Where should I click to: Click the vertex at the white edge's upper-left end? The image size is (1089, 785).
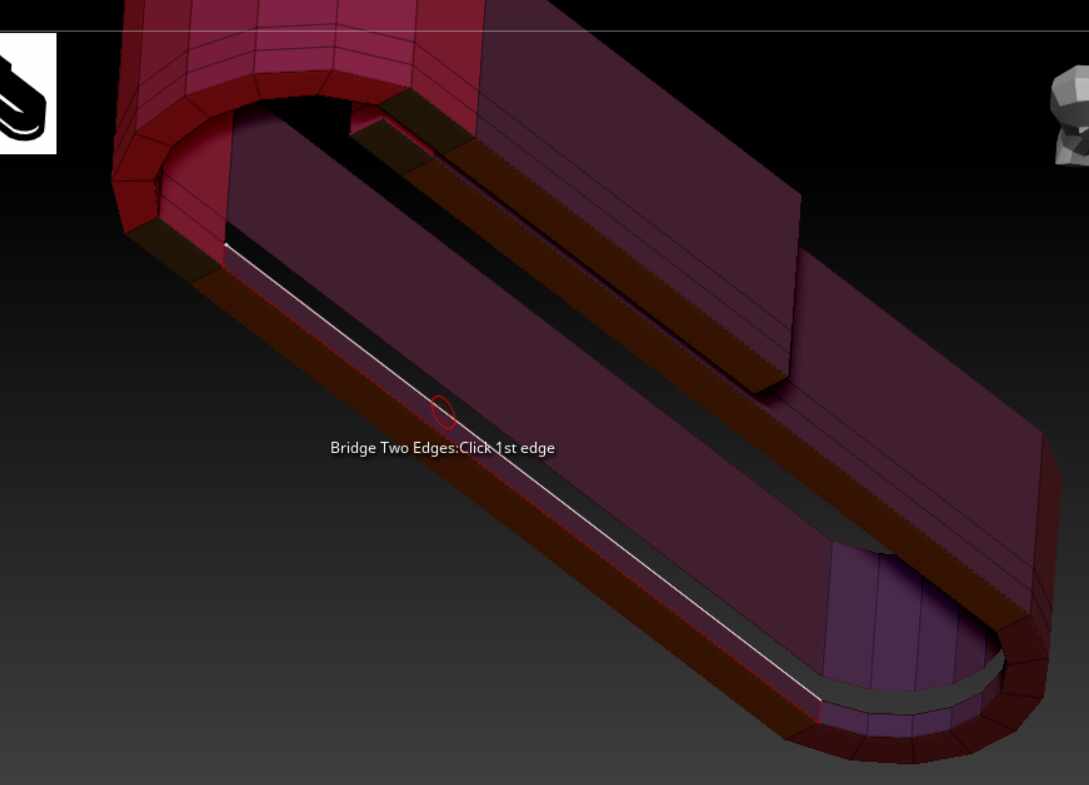point(226,245)
